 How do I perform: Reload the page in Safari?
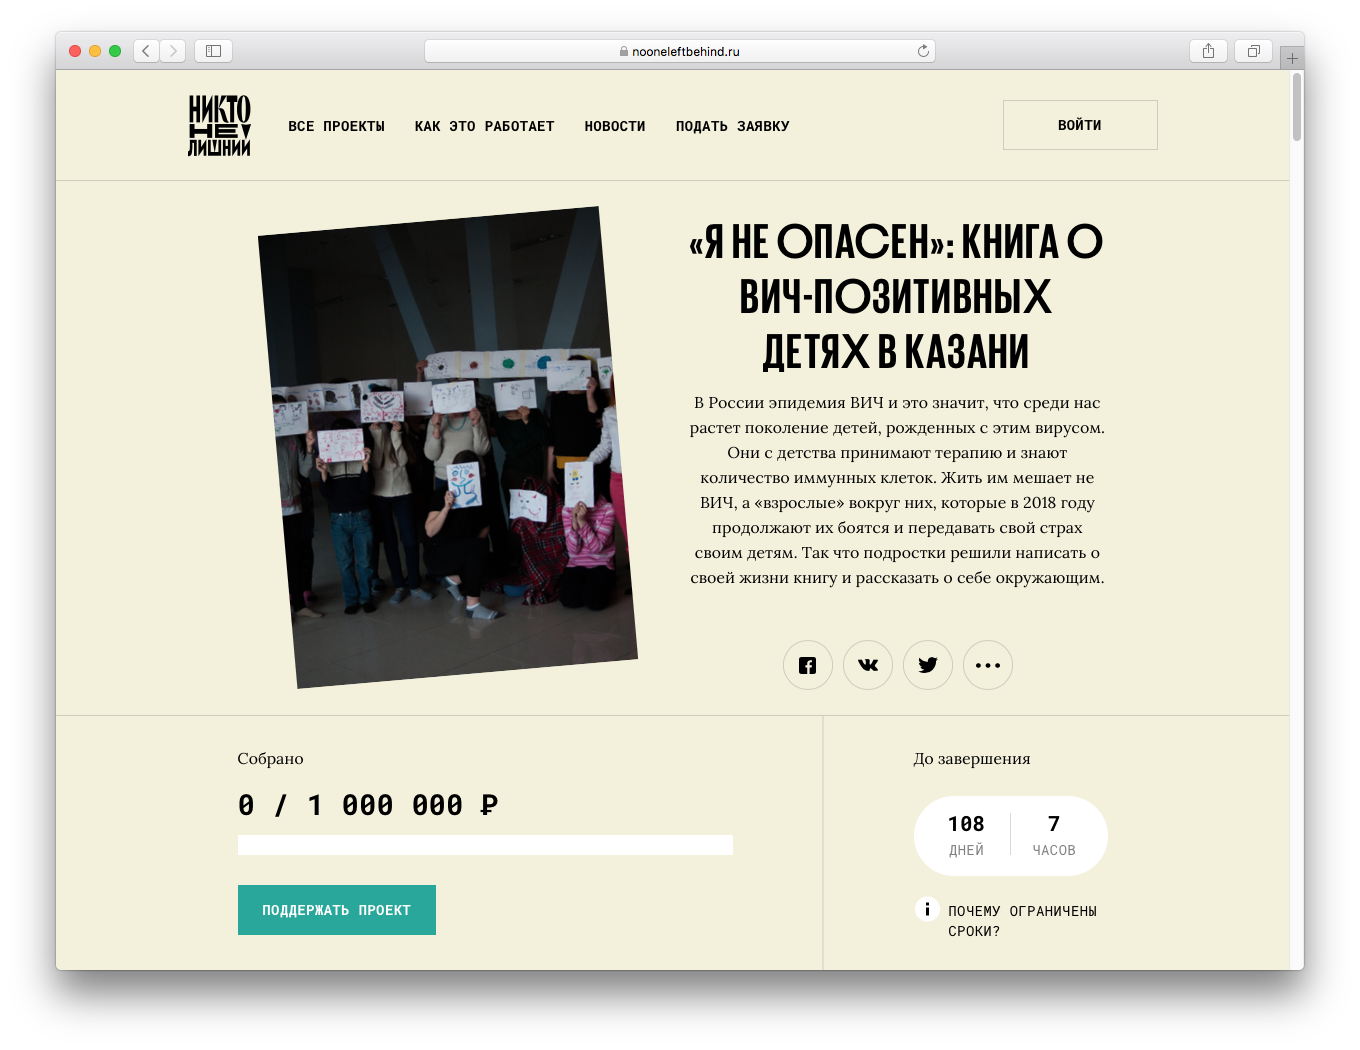coord(923,51)
